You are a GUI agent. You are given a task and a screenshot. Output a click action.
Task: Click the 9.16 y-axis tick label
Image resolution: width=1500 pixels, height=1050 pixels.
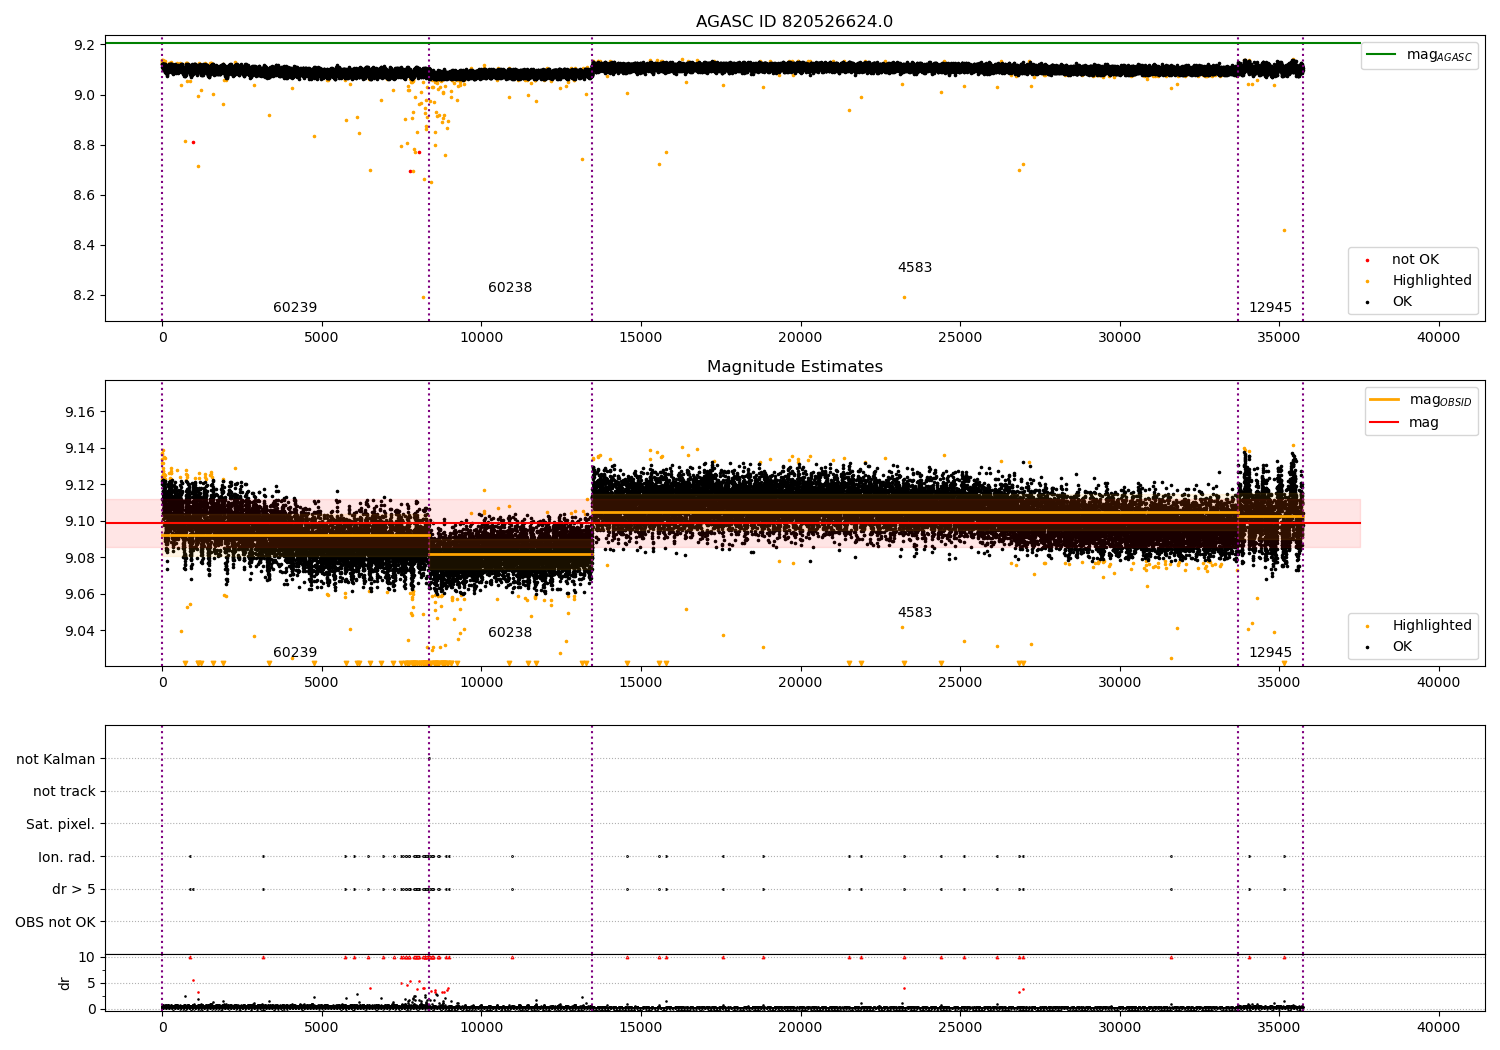tap(81, 412)
